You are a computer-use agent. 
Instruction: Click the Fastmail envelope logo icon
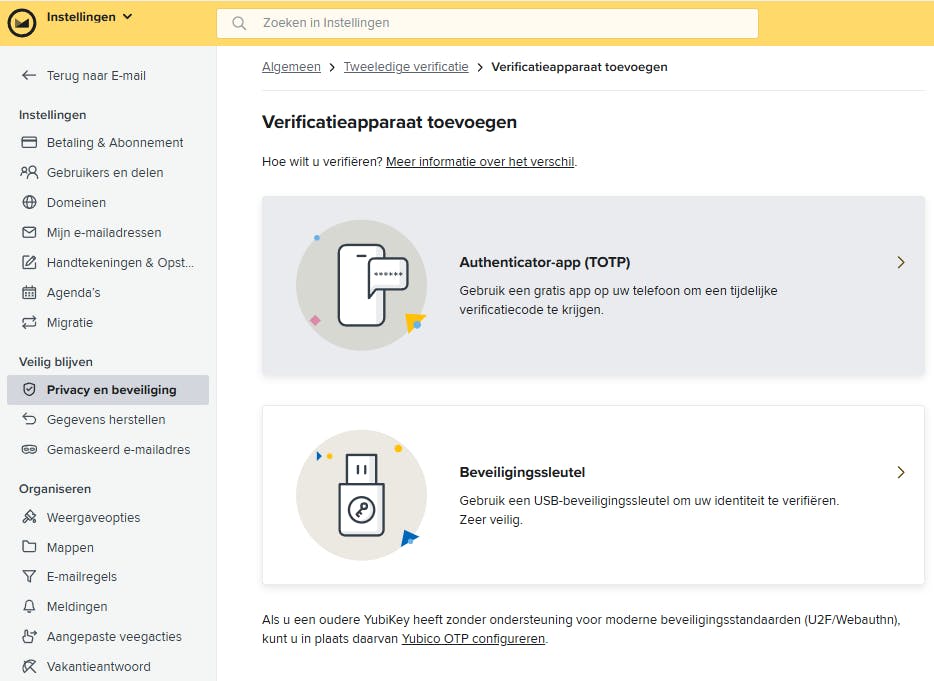(22, 22)
